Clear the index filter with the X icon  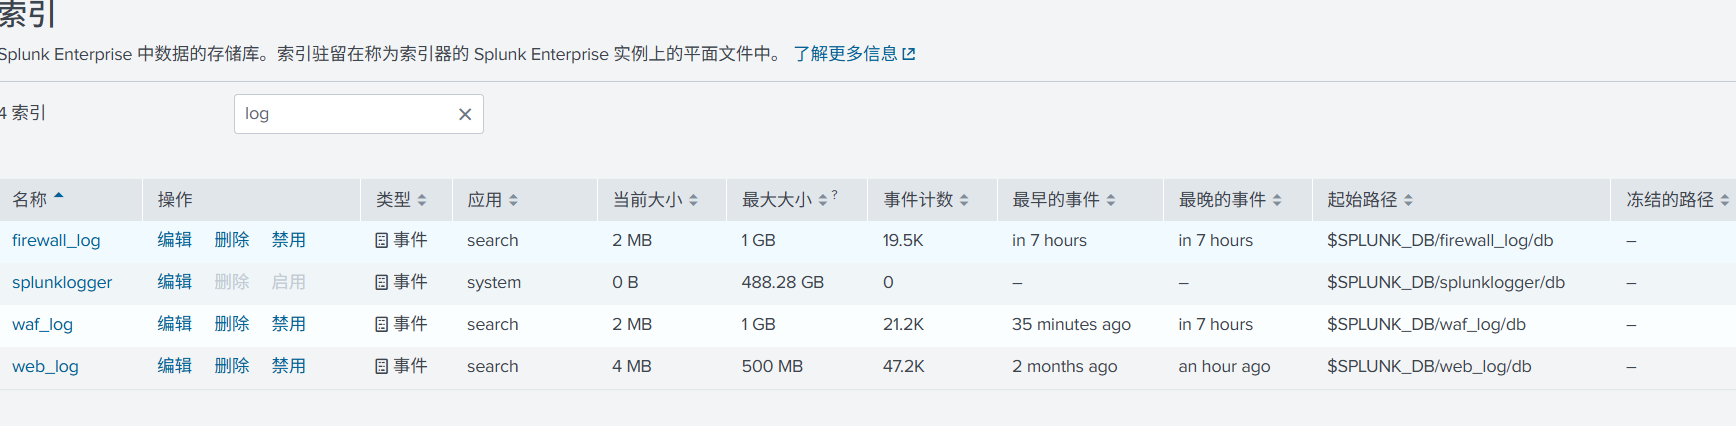pos(465,114)
